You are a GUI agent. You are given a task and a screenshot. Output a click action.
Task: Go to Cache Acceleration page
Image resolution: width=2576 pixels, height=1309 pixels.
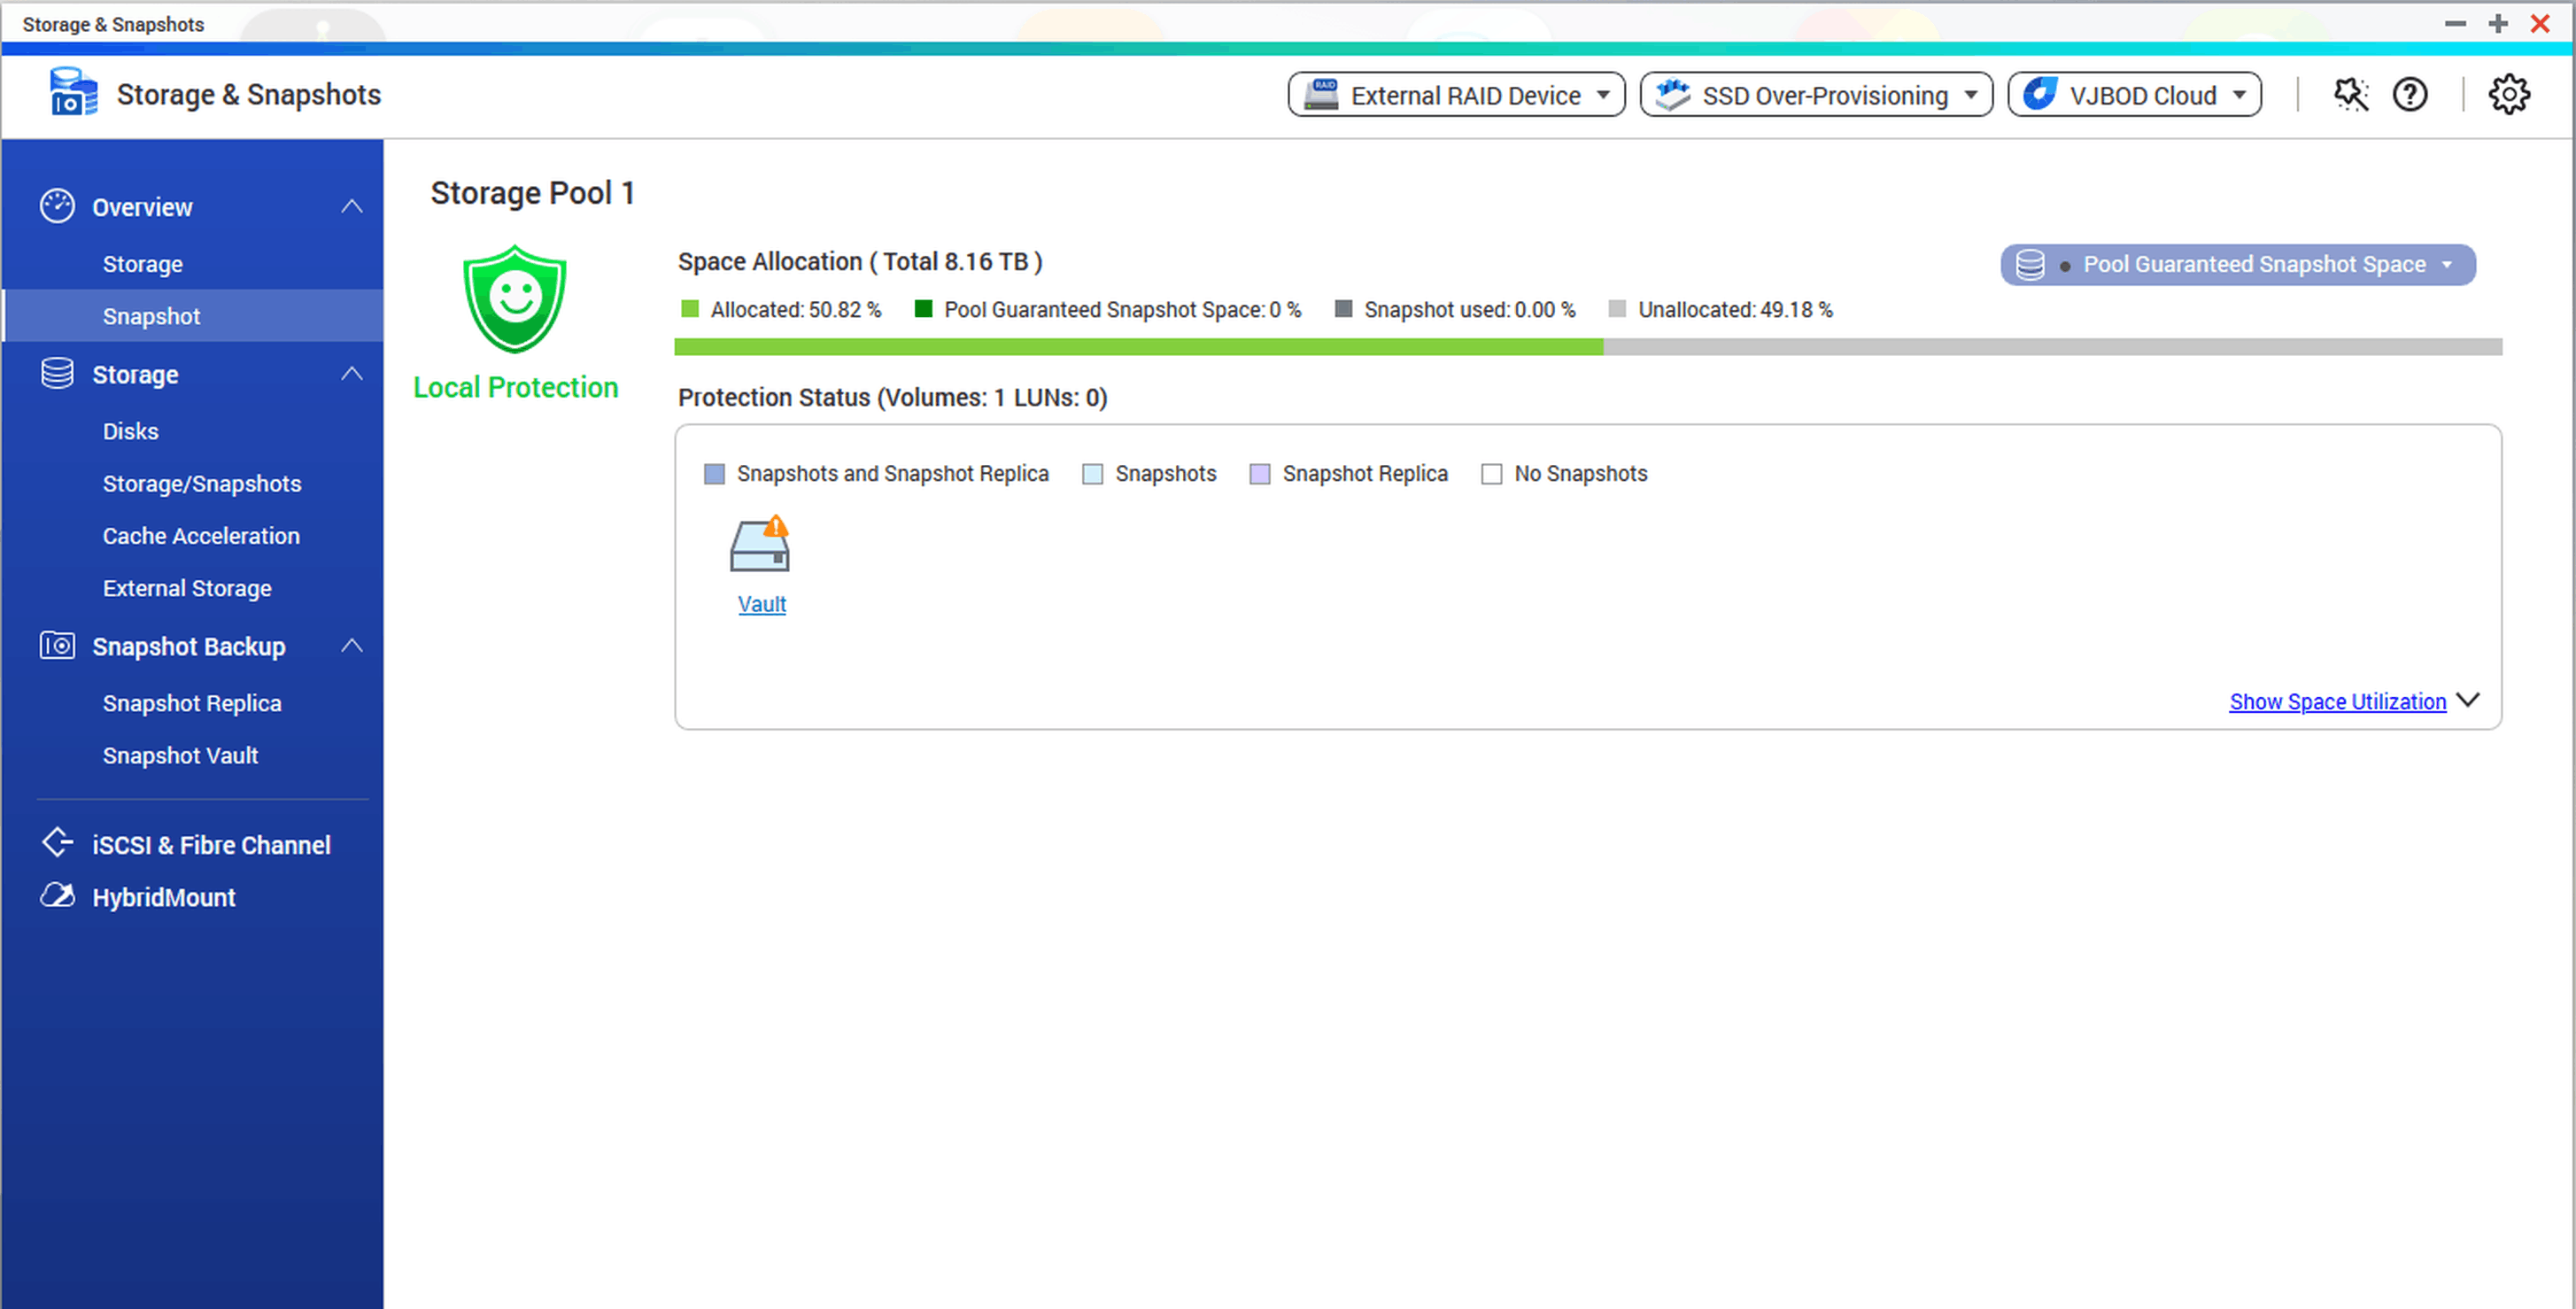click(201, 536)
